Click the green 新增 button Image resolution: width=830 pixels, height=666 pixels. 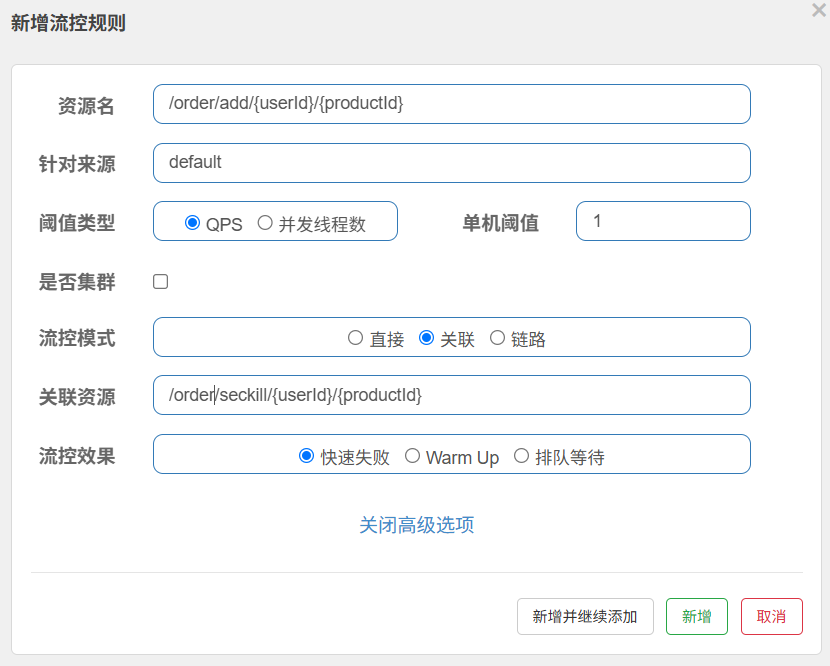696,617
